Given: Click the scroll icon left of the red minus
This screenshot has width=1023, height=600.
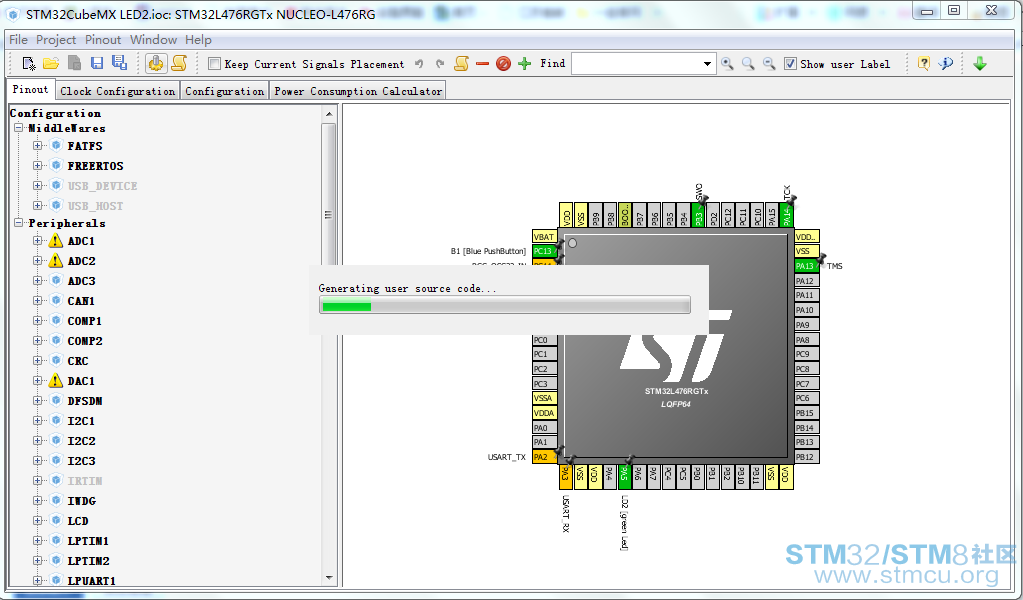Looking at the screenshot, I should tap(461, 63).
